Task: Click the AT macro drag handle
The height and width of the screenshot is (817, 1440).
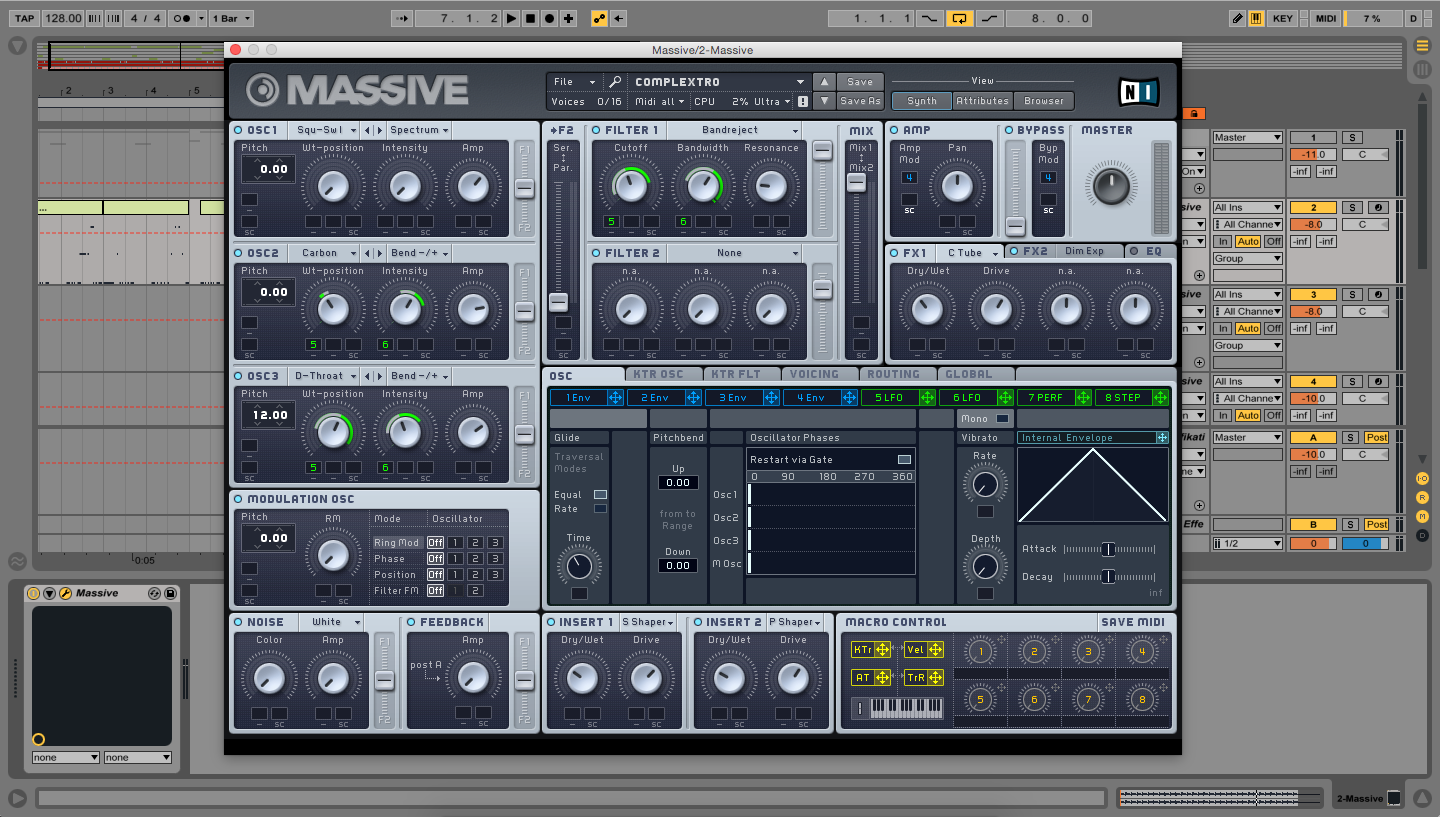Action: click(883, 678)
